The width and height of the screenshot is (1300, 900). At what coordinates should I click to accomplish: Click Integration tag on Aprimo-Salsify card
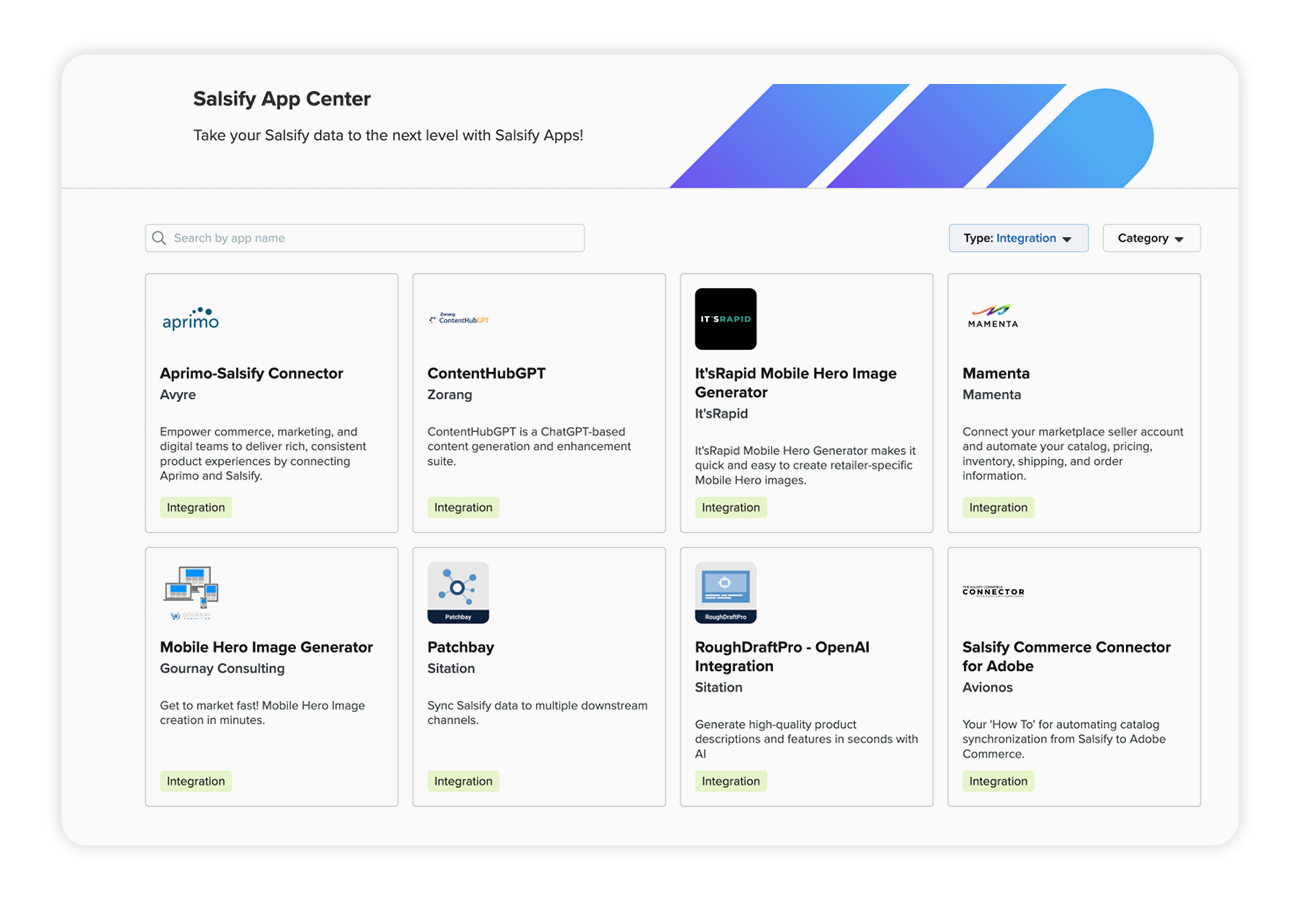pos(196,507)
